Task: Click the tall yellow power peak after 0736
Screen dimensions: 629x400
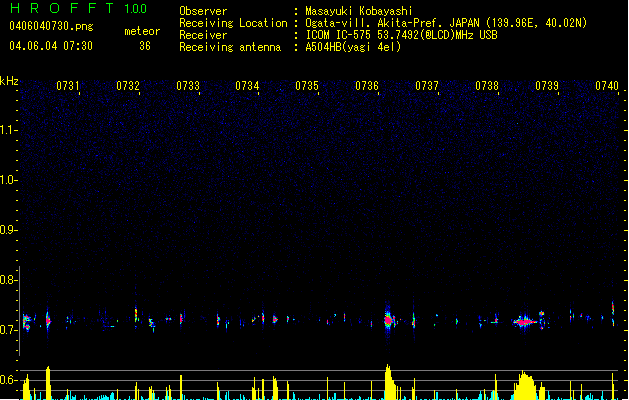Action: pyautogui.click(x=389, y=382)
